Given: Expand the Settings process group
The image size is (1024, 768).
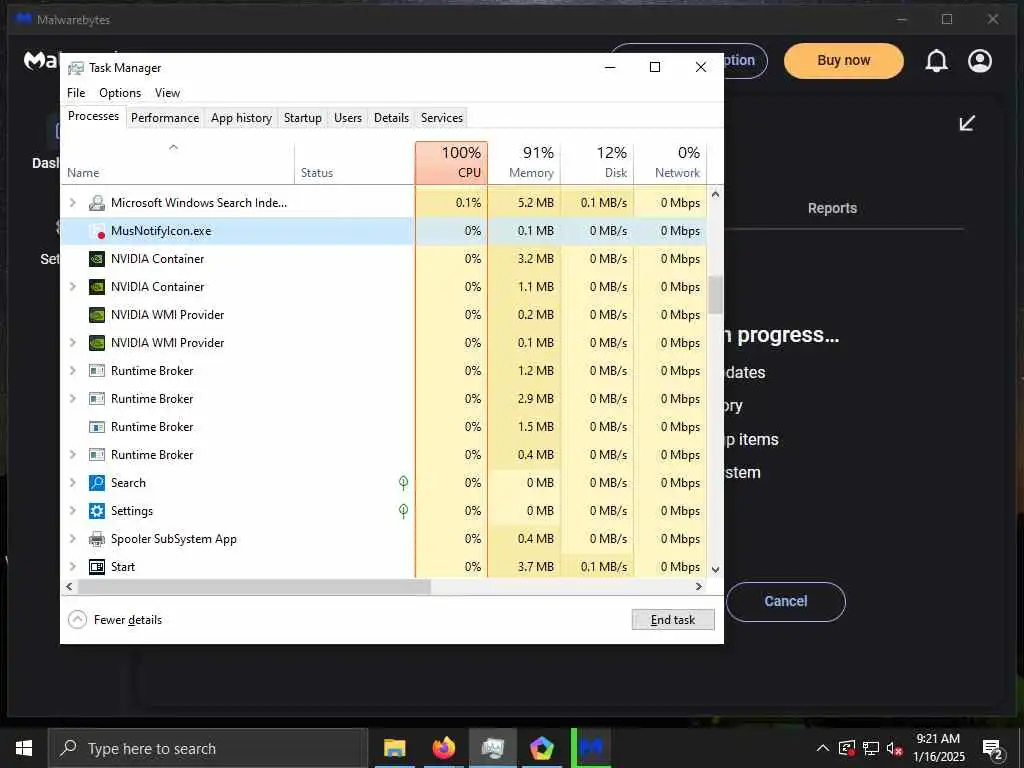Looking at the screenshot, I should (x=72, y=511).
